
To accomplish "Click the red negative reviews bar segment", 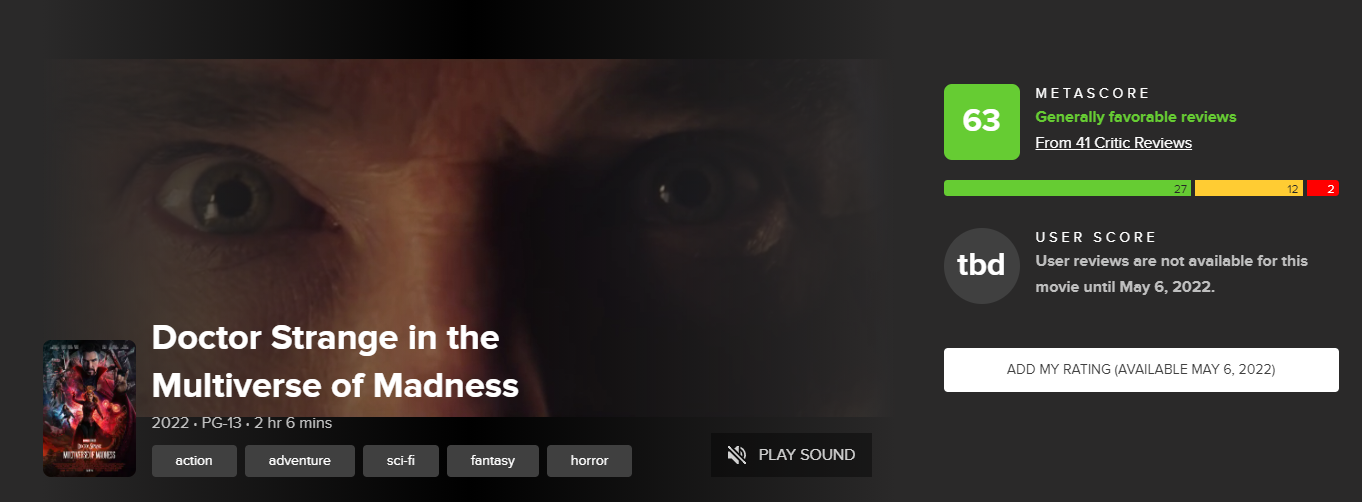I will 1323,188.
